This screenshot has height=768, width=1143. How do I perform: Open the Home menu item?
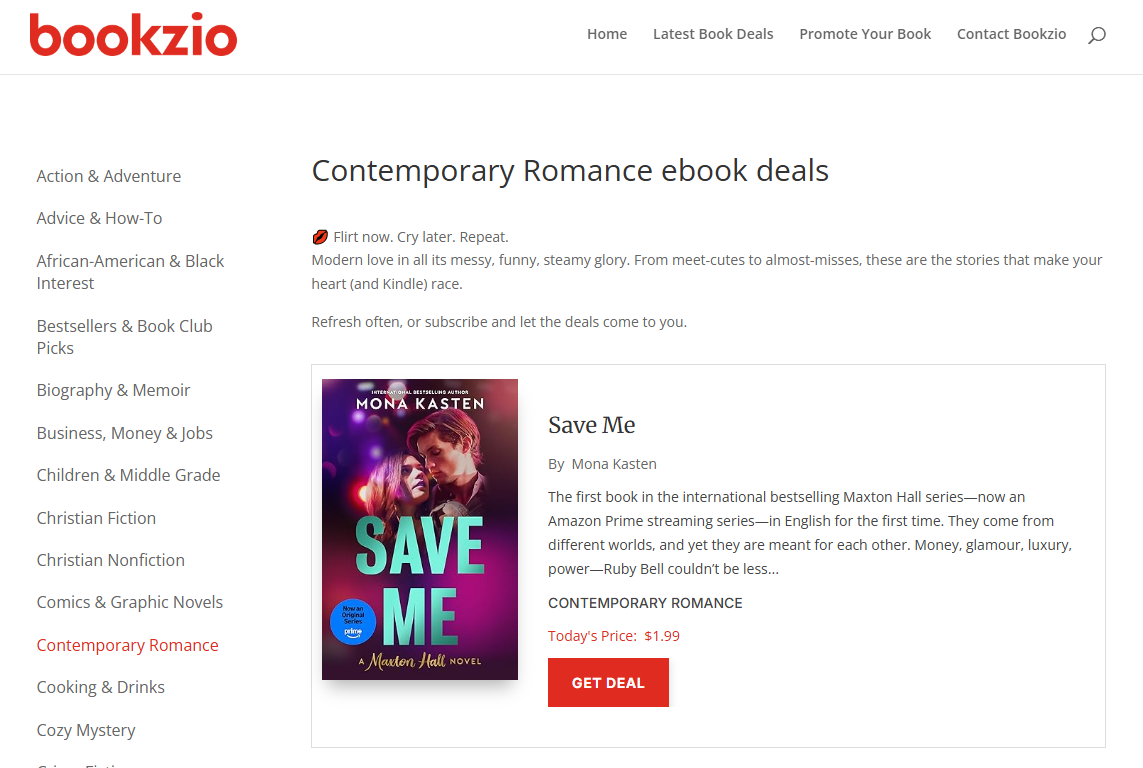click(x=607, y=34)
